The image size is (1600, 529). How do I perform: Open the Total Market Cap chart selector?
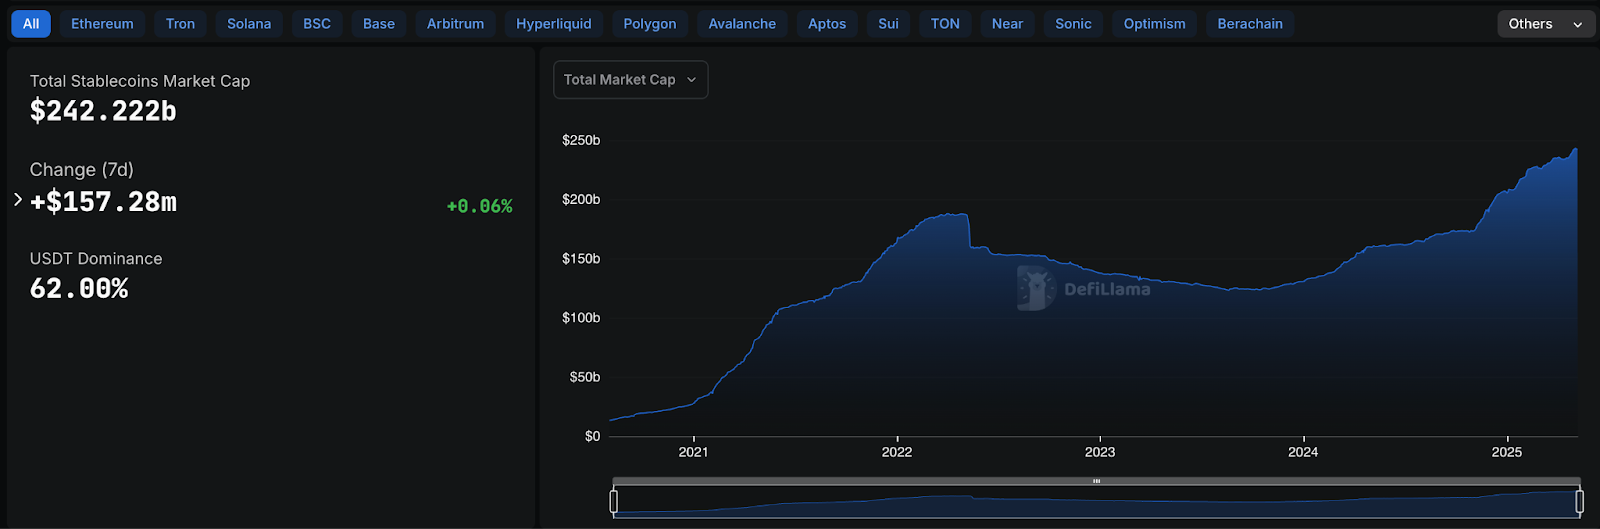pos(631,80)
